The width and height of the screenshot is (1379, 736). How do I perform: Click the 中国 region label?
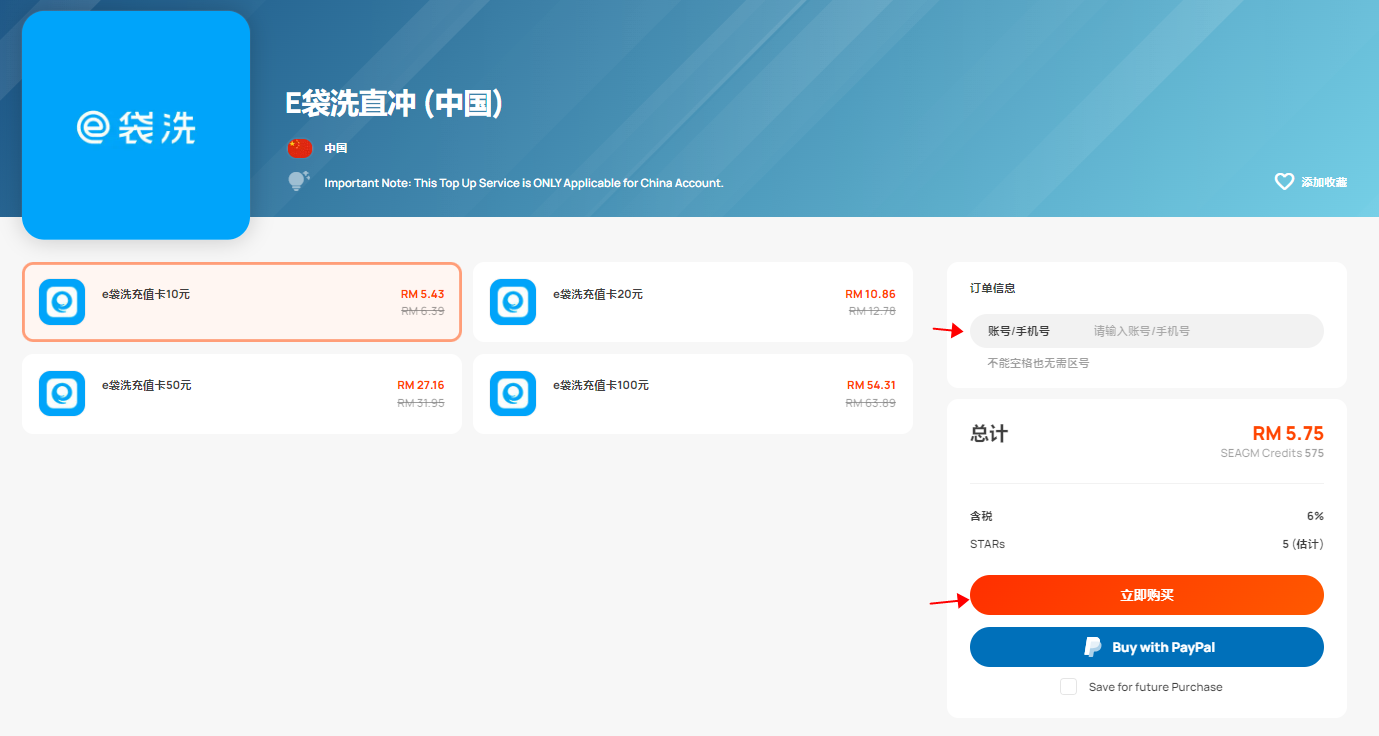pos(335,148)
